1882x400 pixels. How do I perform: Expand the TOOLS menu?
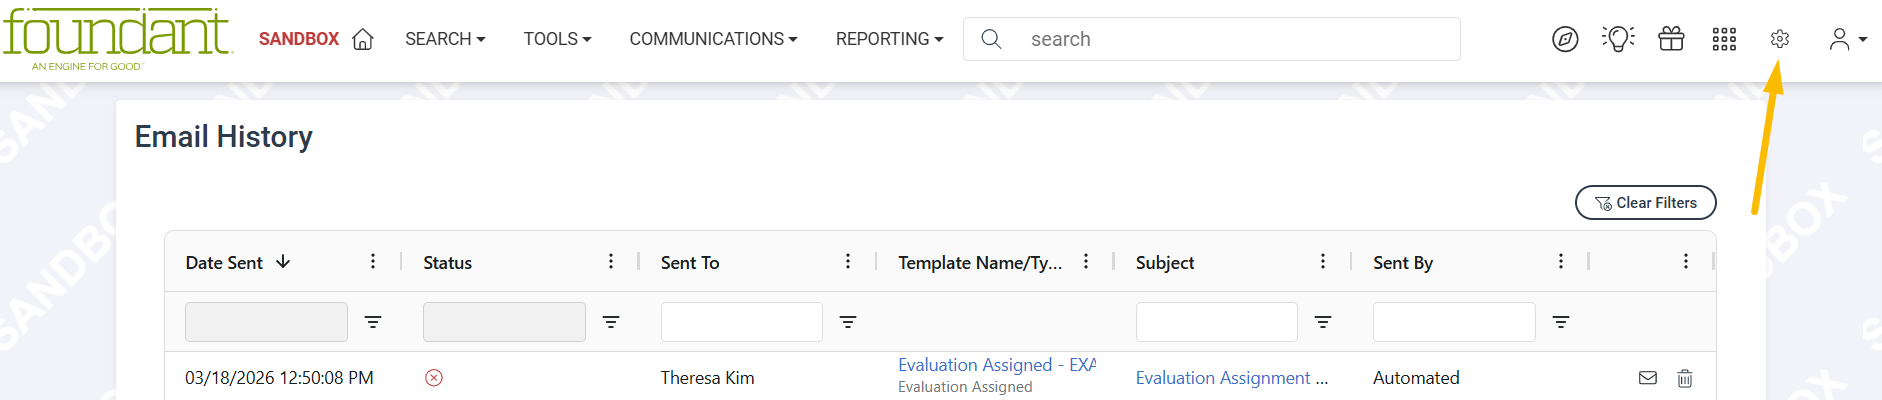point(557,39)
